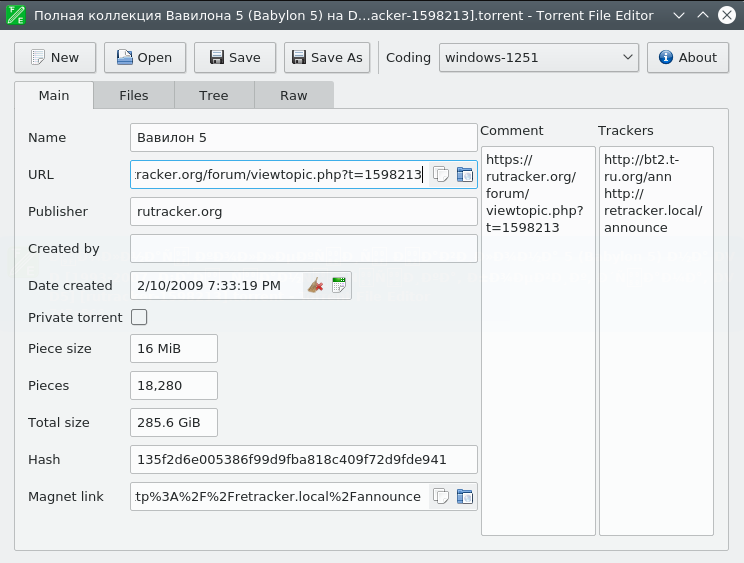Clear the creation date with broom icon
The width and height of the screenshot is (744, 563).
pos(316,286)
